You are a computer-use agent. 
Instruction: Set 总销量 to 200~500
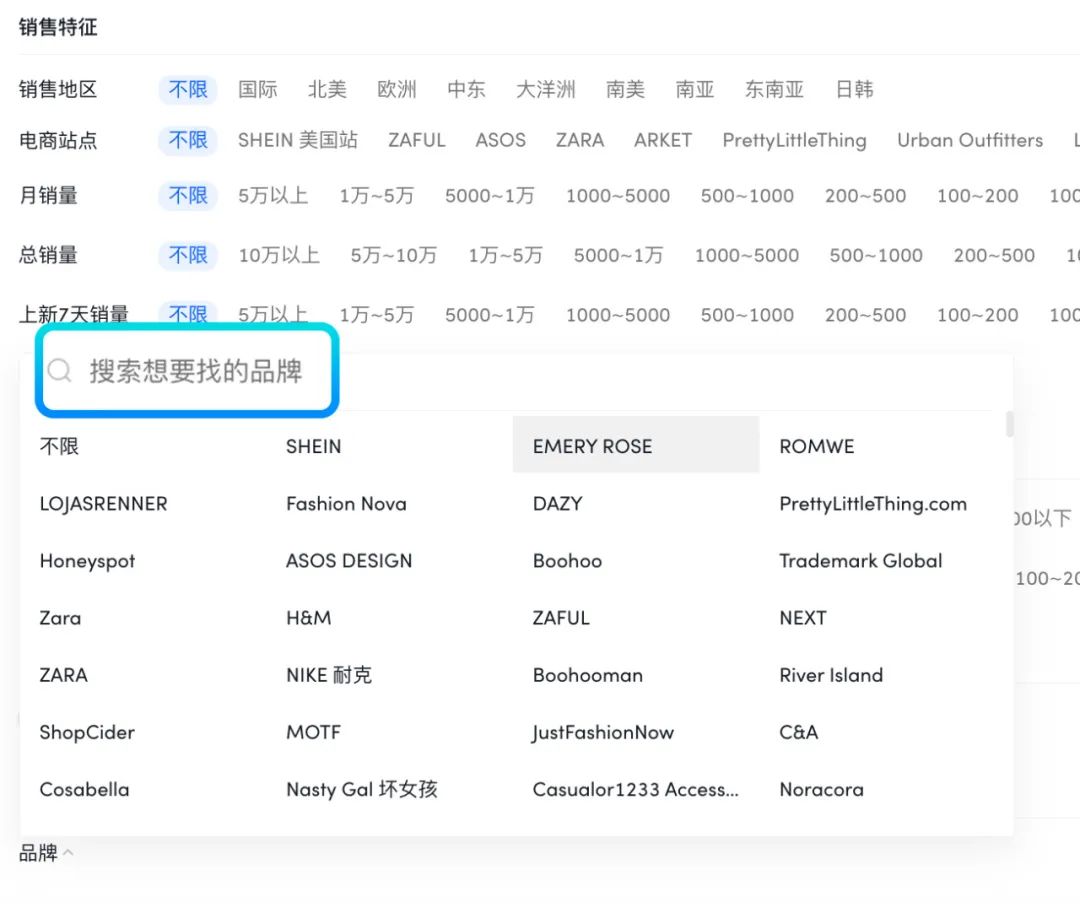(994, 255)
